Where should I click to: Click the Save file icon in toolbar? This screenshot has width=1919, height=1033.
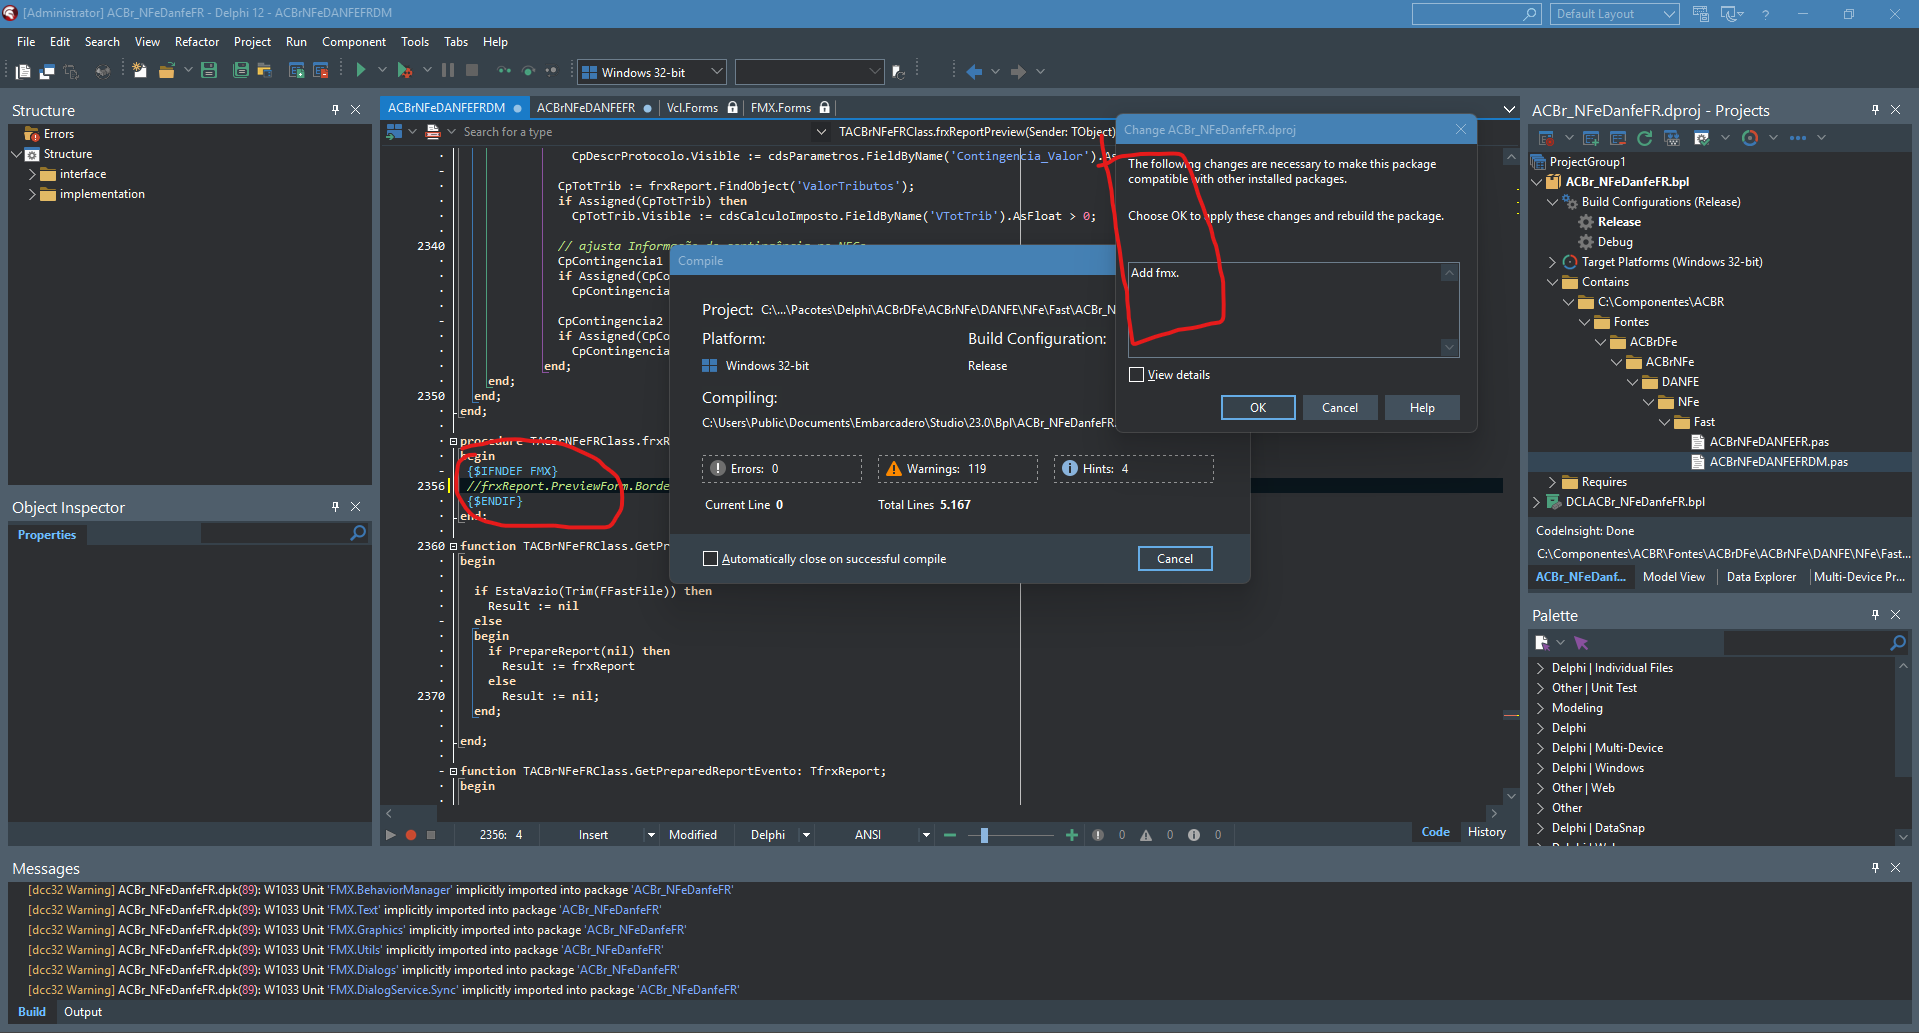pyautogui.click(x=209, y=70)
